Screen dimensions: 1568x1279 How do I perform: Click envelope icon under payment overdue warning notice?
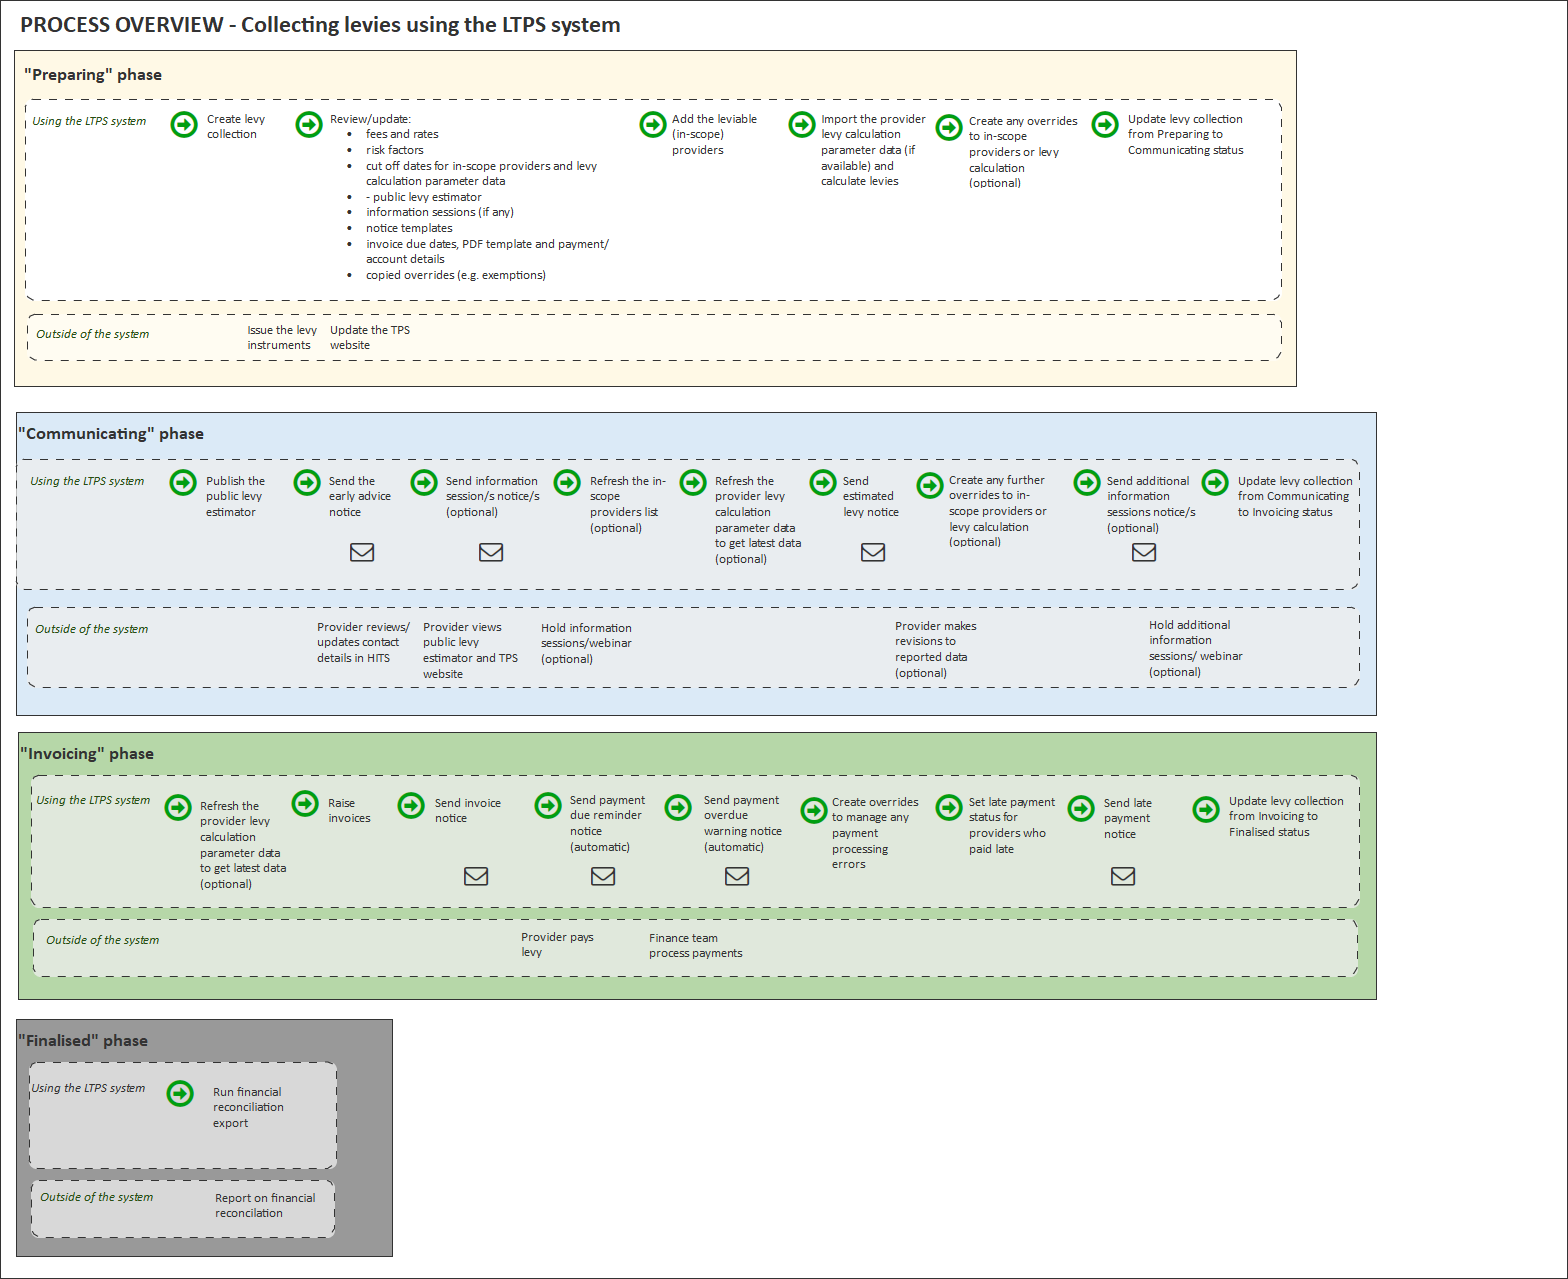(x=737, y=876)
